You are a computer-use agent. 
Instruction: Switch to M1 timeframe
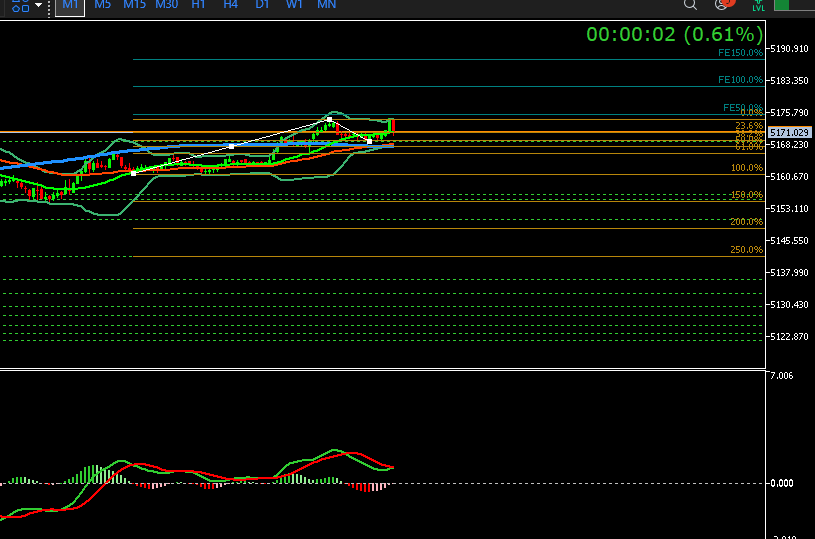pos(69,5)
